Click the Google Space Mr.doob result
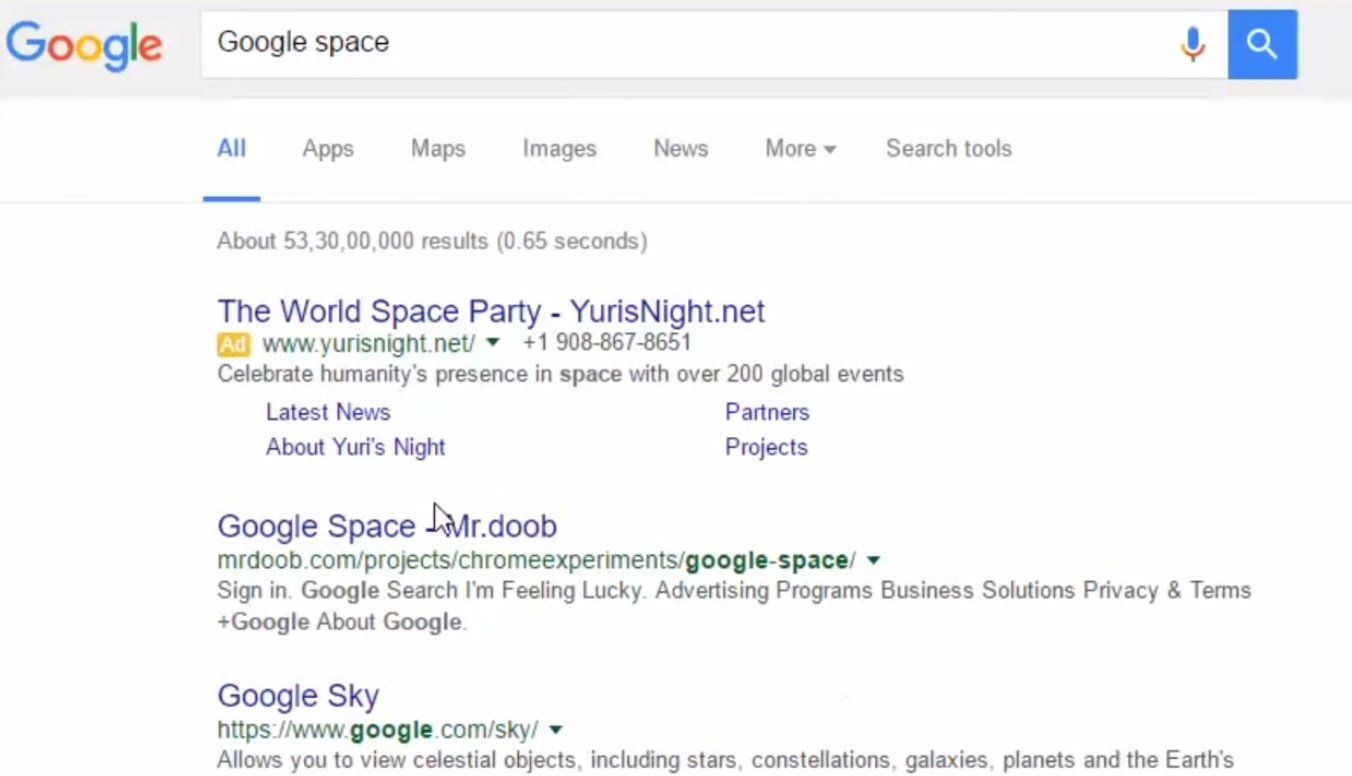The image size is (1352, 776). coord(387,526)
